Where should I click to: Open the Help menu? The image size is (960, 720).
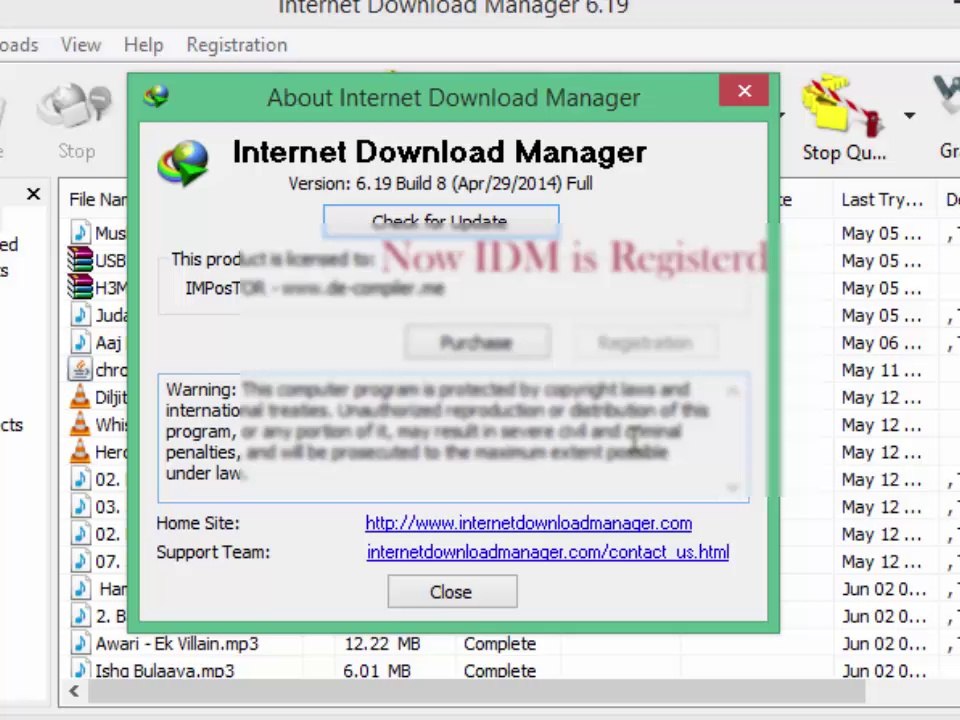tap(143, 45)
